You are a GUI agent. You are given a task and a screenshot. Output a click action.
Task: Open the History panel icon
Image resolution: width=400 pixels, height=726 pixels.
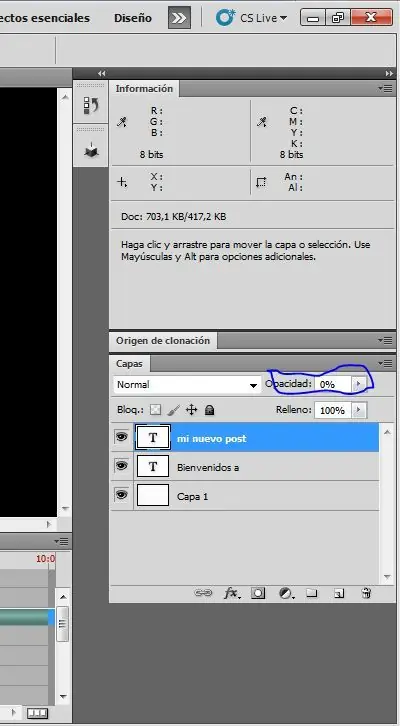click(91, 106)
